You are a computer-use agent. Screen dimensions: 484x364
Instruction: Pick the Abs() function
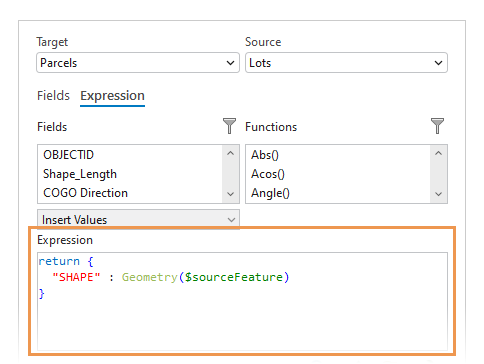(x=338, y=155)
